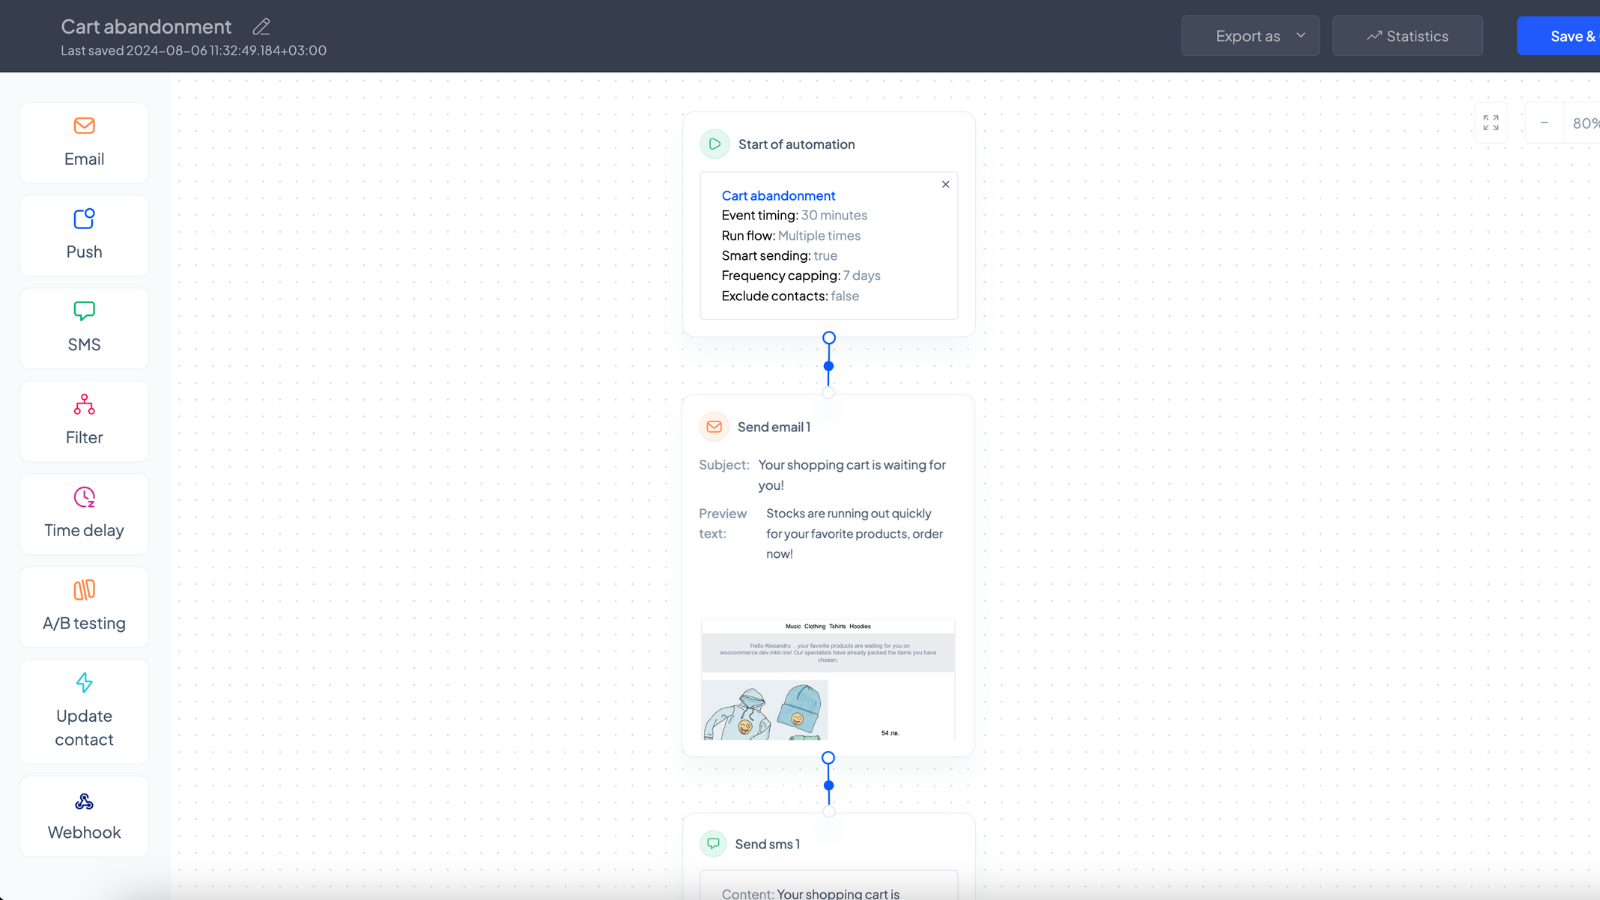This screenshot has height=900, width=1600.
Task: Click the email template preview thumbnail
Action: tap(828, 680)
